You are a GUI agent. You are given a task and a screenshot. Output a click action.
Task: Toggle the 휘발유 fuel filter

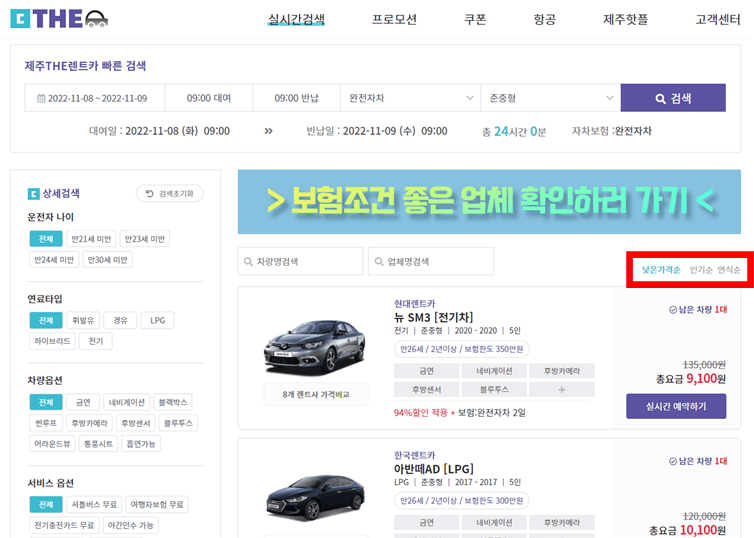click(83, 320)
